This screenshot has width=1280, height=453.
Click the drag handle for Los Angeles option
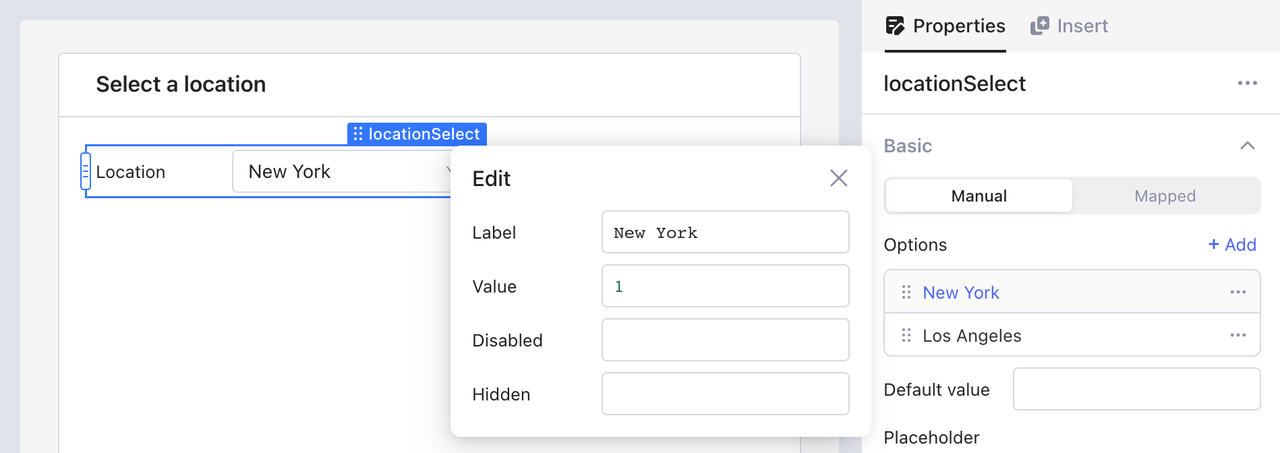906,336
